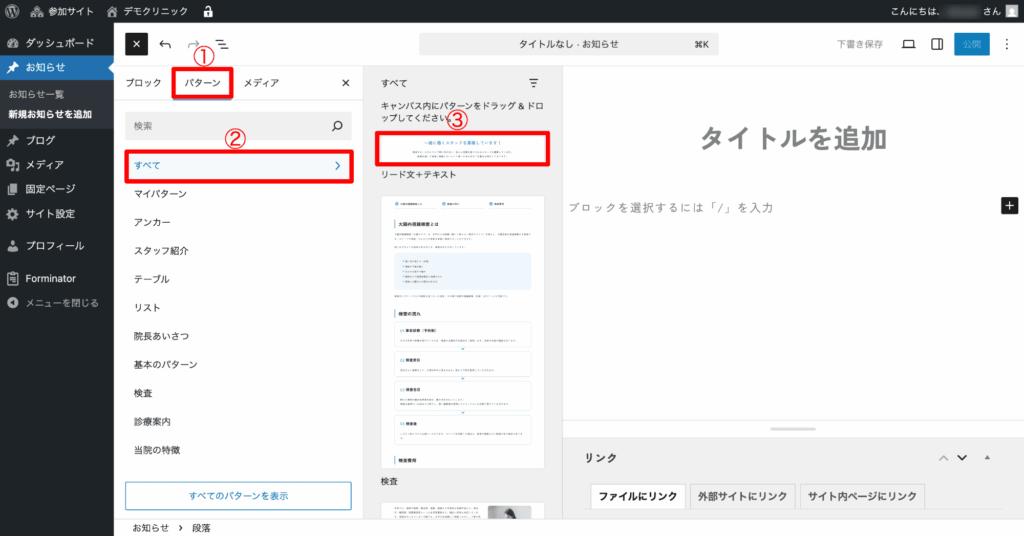Click the filter icon above pattern list
The width and height of the screenshot is (1024, 536).
(533, 83)
